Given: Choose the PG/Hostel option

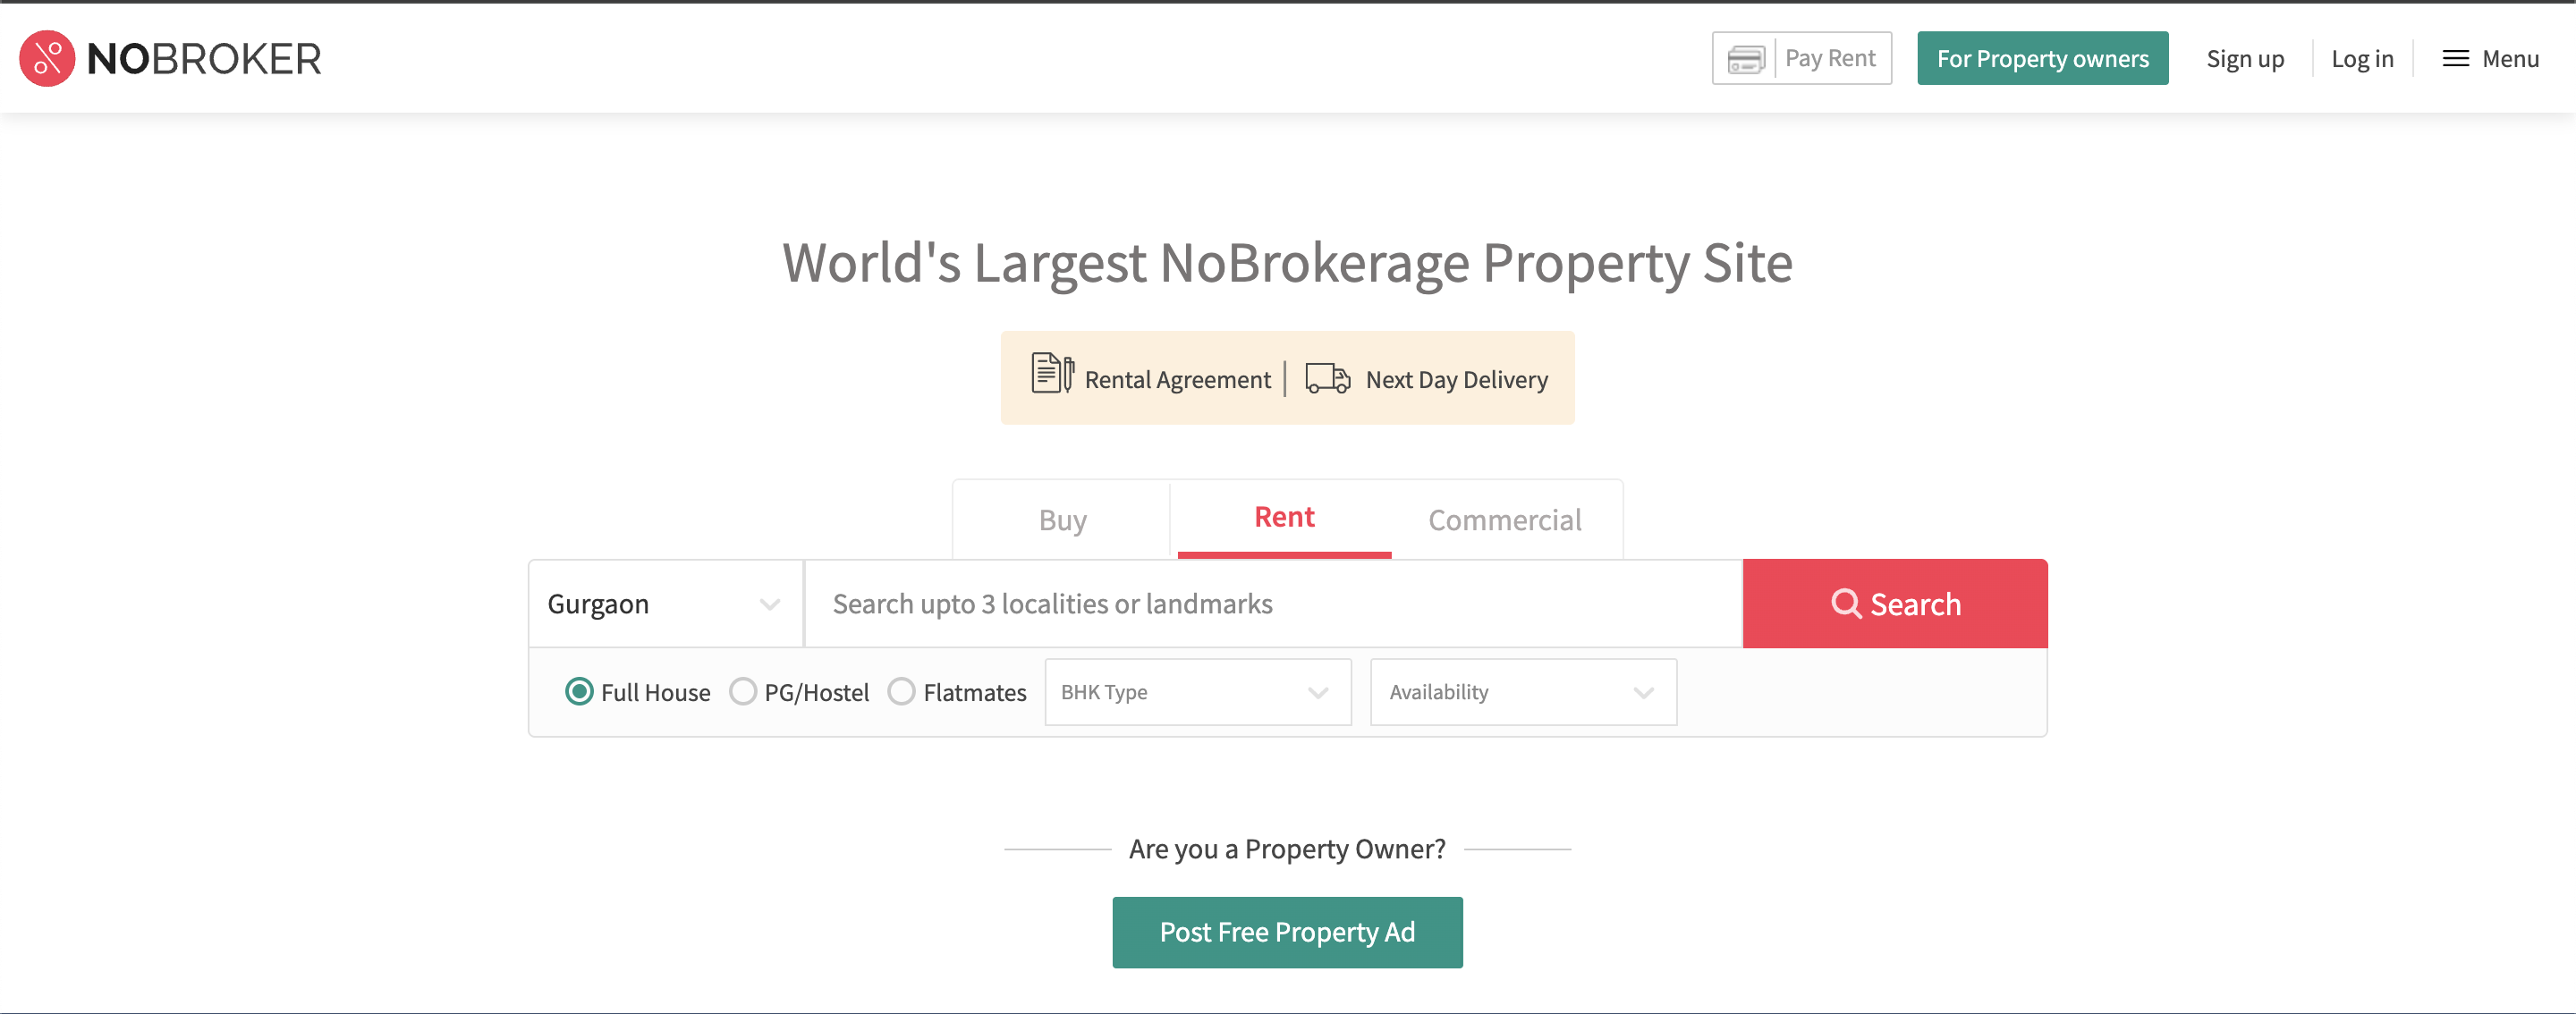Looking at the screenshot, I should [742, 691].
